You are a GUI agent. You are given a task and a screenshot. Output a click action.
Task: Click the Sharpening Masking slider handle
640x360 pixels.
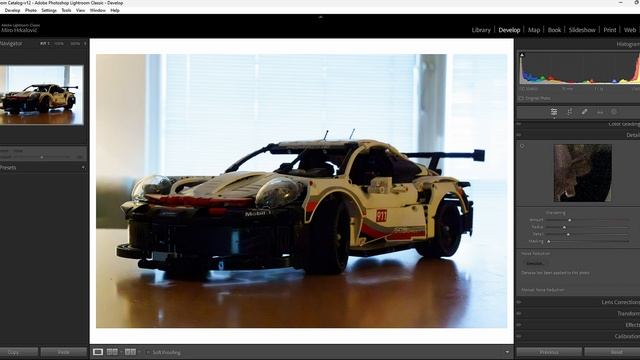(549, 242)
